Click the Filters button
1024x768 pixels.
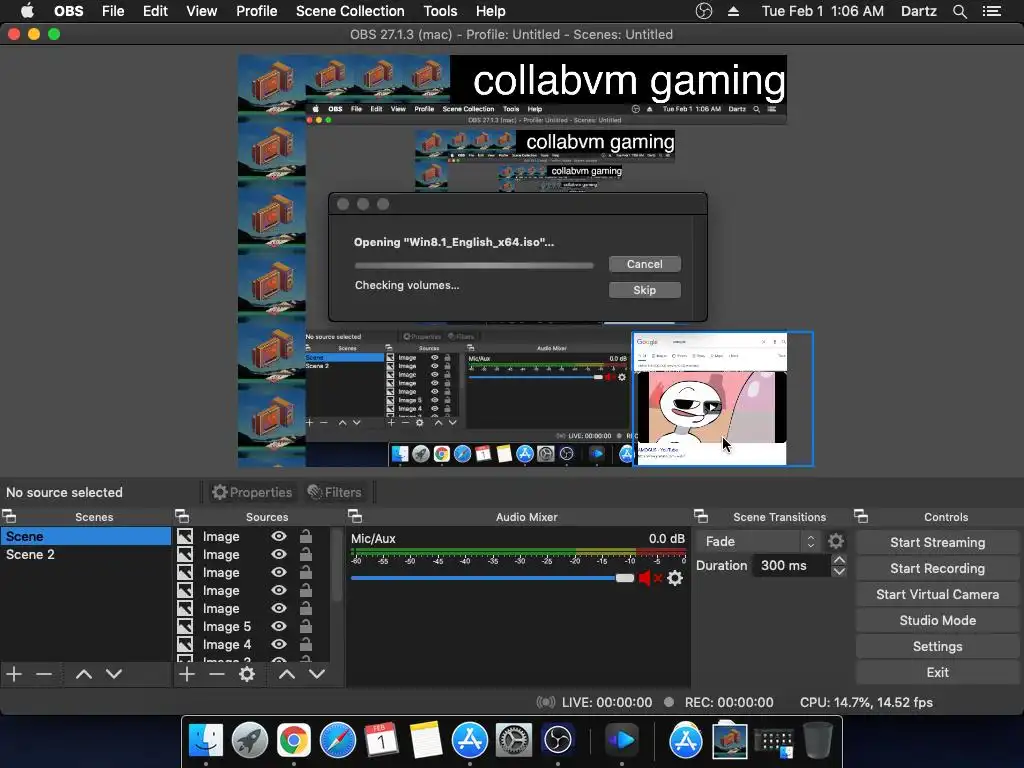[x=334, y=492]
